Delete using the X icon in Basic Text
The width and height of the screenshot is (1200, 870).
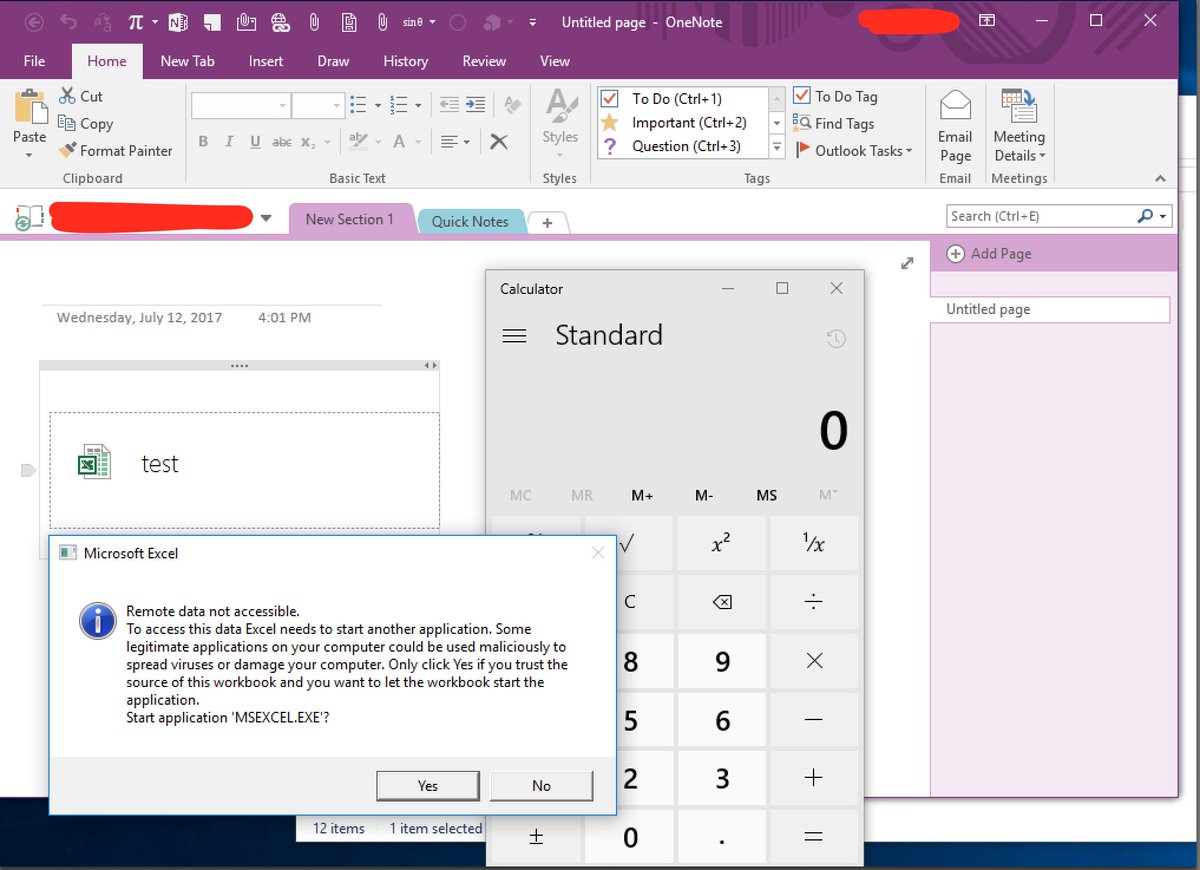pyautogui.click(x=499, y=142)
